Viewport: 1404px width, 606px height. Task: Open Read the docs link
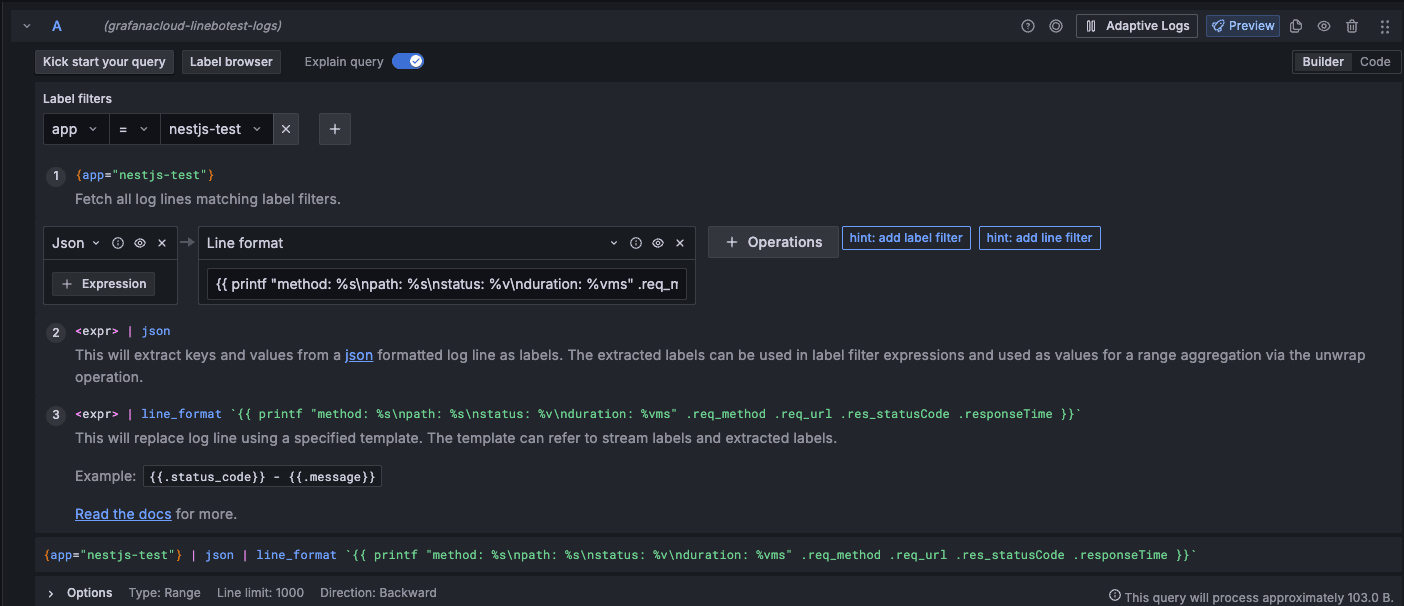[x=123, y=514]
